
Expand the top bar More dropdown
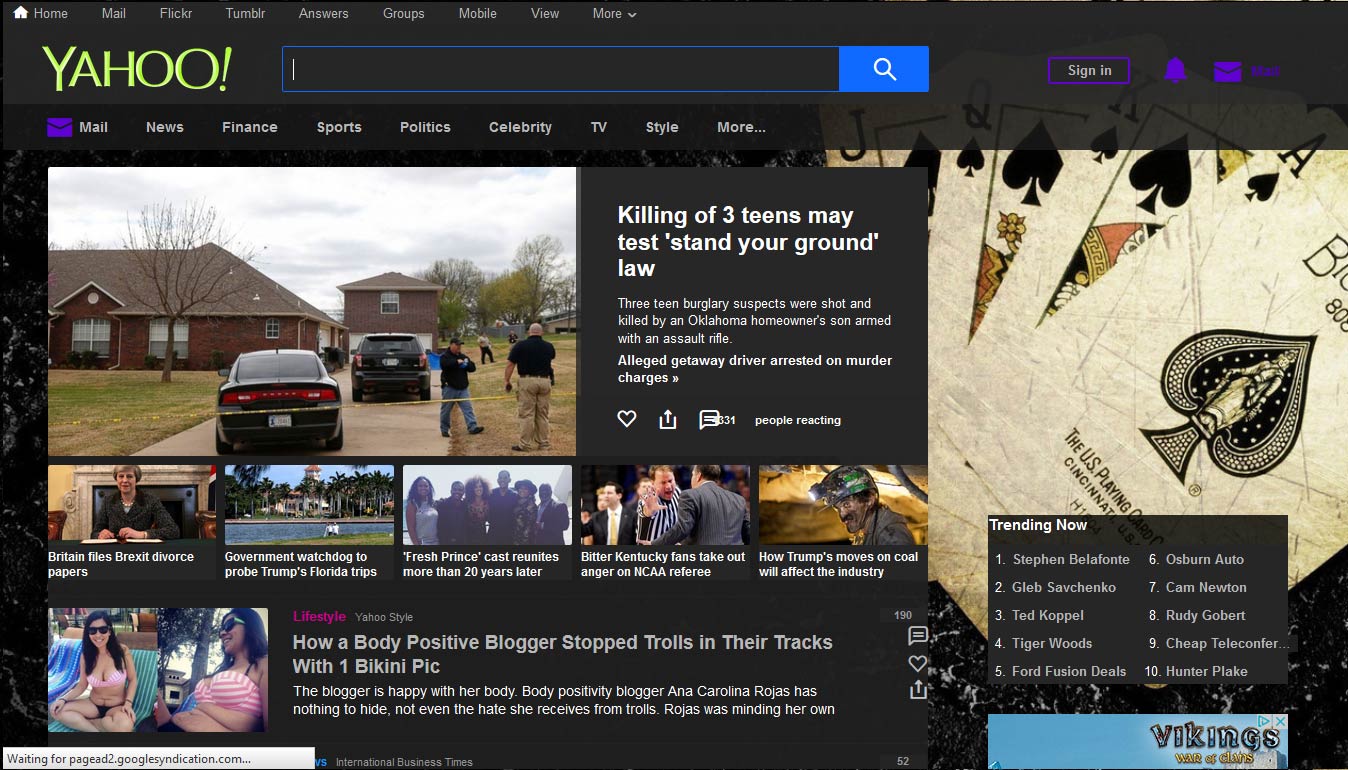pos(614,14)
